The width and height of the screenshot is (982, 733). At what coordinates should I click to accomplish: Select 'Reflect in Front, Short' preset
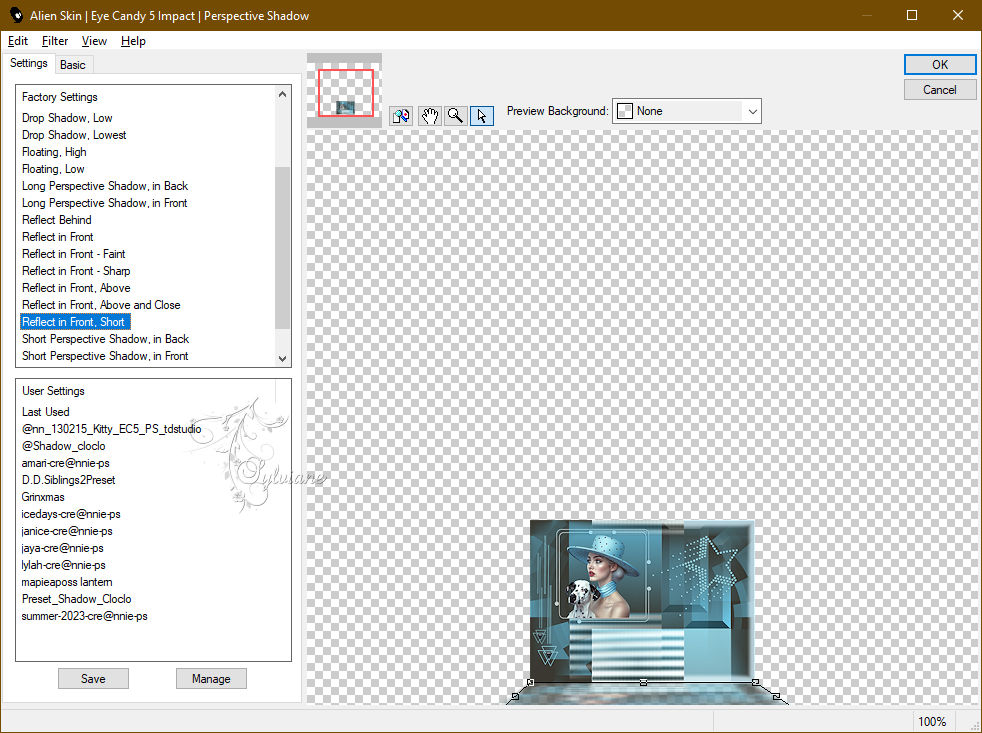click(75, 321)
